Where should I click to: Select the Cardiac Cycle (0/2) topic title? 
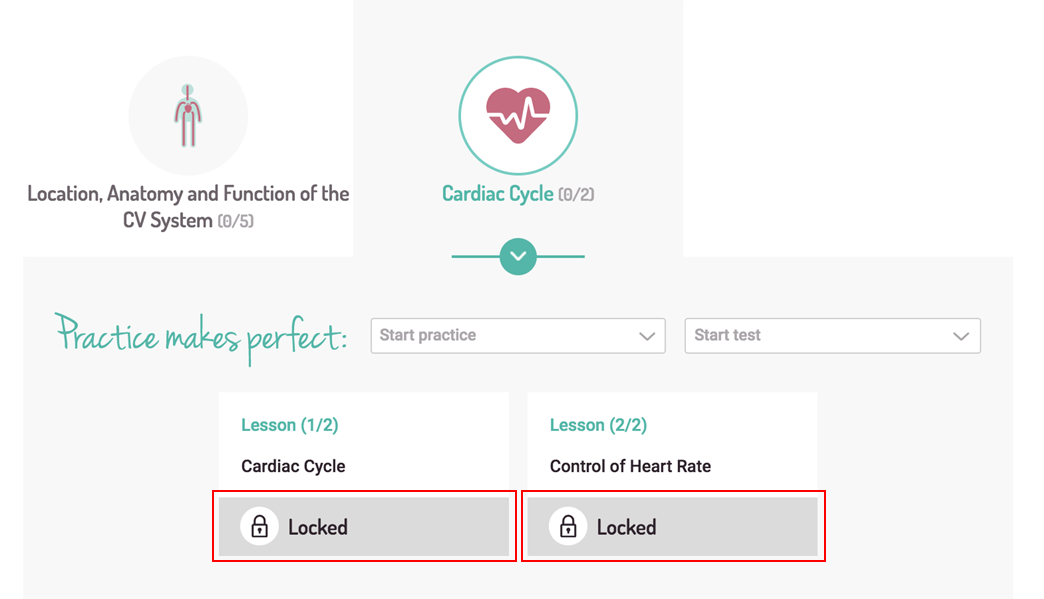[x=518, y=194]
